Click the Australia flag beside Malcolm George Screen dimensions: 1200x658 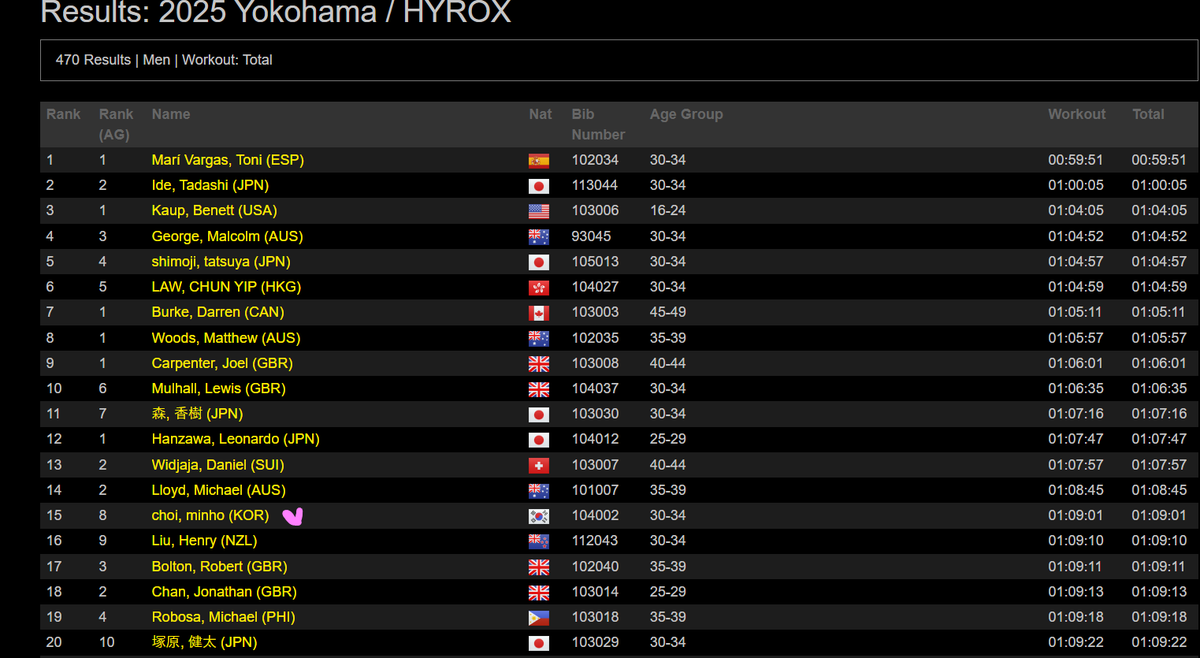pos(539,237)
